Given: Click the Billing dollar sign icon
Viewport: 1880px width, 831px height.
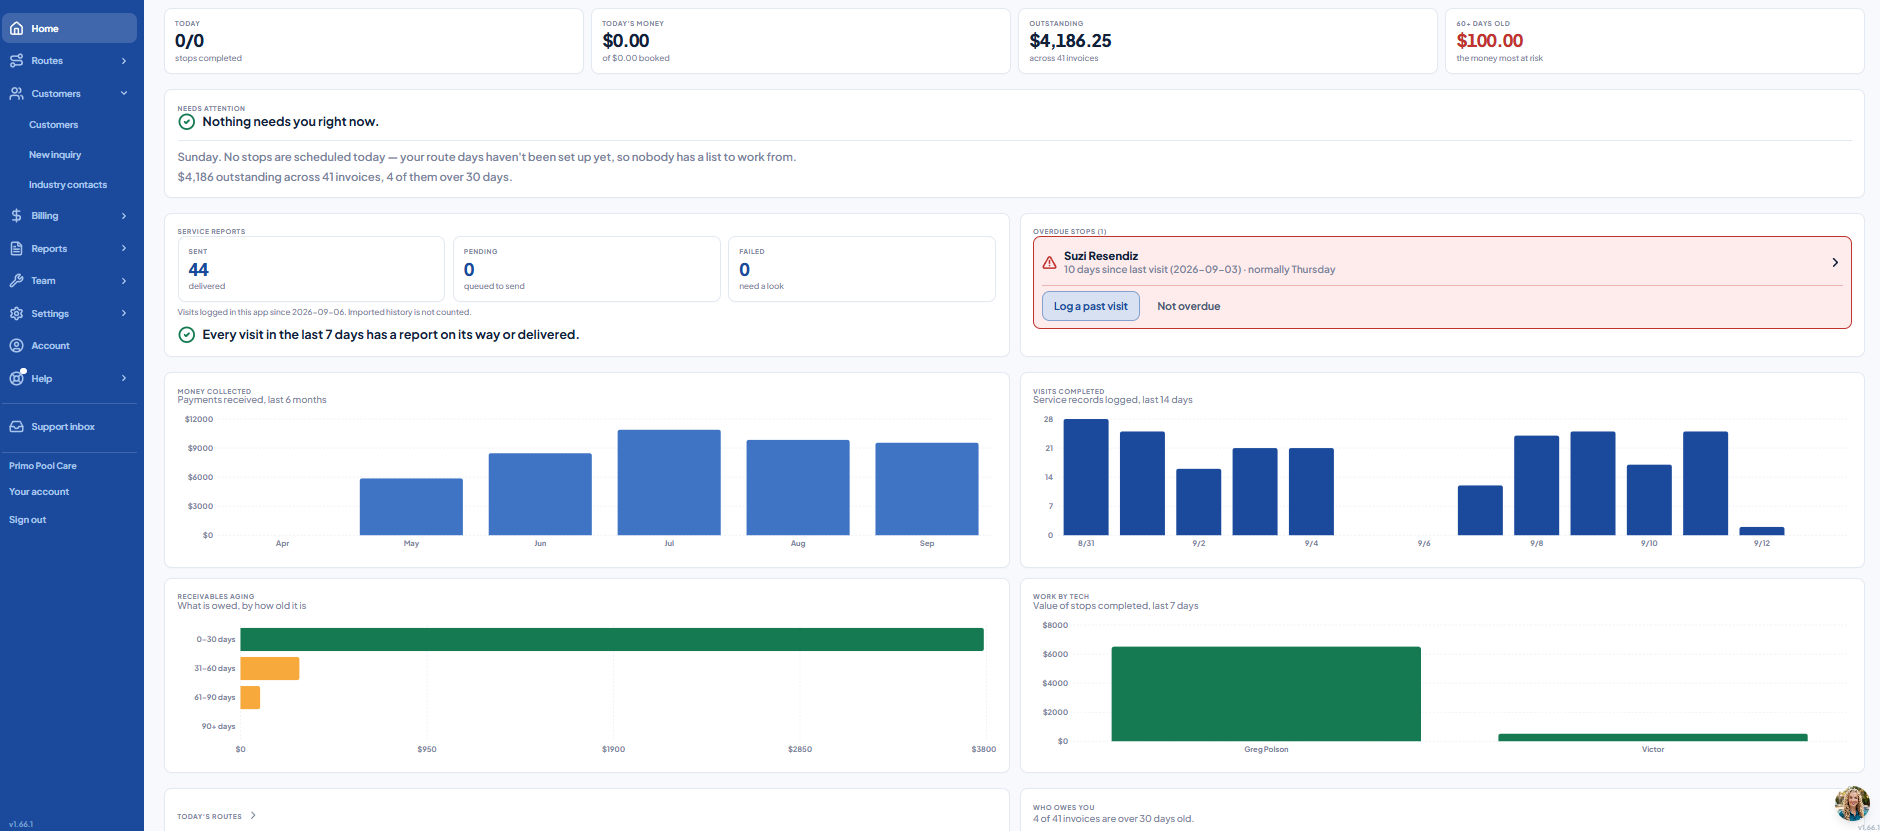Looking at the screenshot, I should pos(16,216).
